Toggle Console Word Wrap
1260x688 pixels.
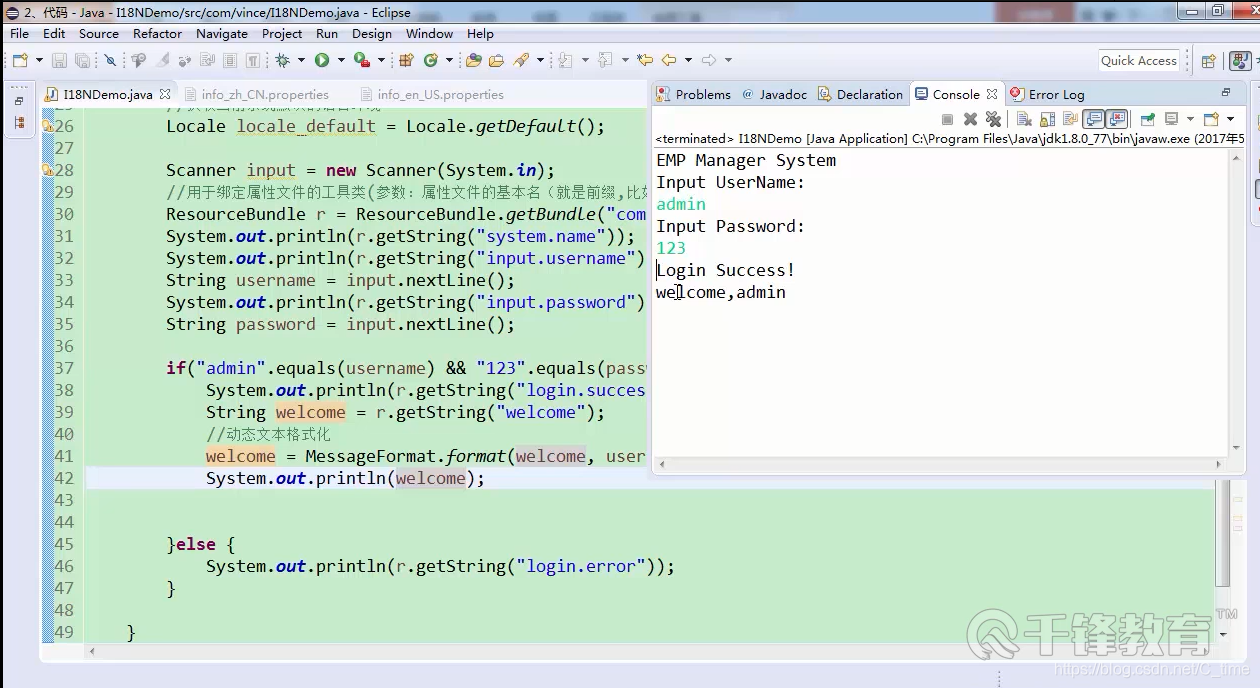[1070, 119]
